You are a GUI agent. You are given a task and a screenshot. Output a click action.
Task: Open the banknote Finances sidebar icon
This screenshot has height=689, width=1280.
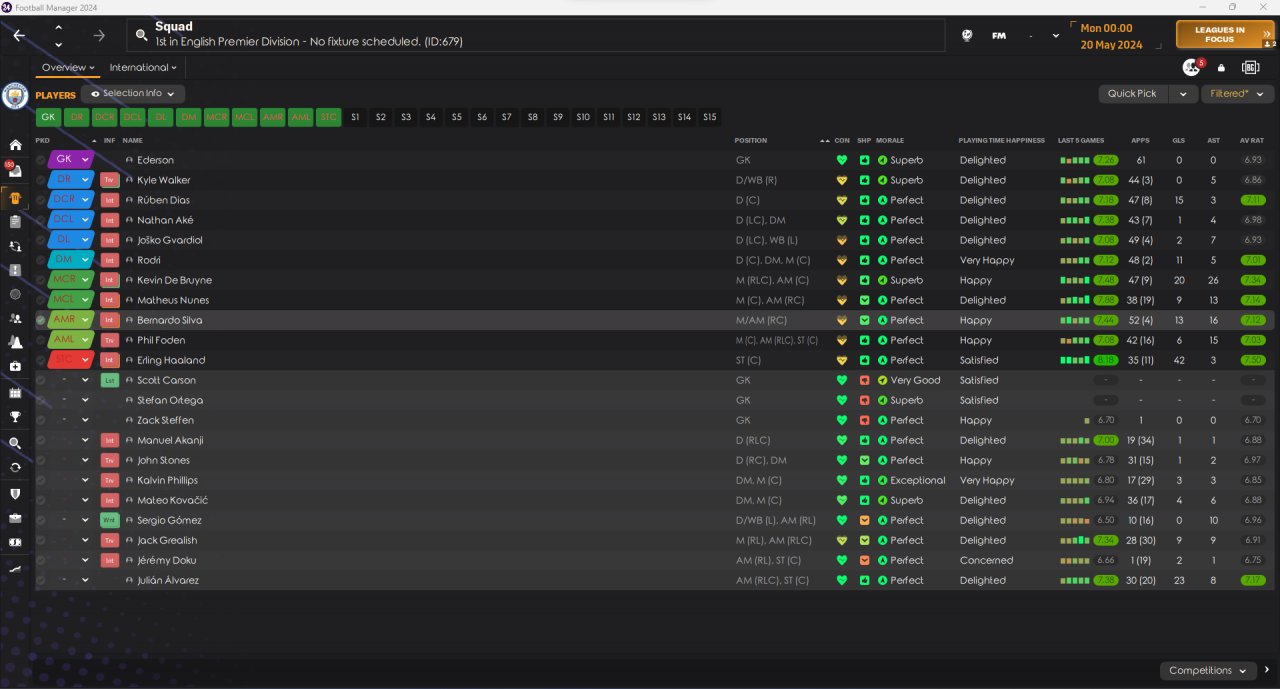15,542
